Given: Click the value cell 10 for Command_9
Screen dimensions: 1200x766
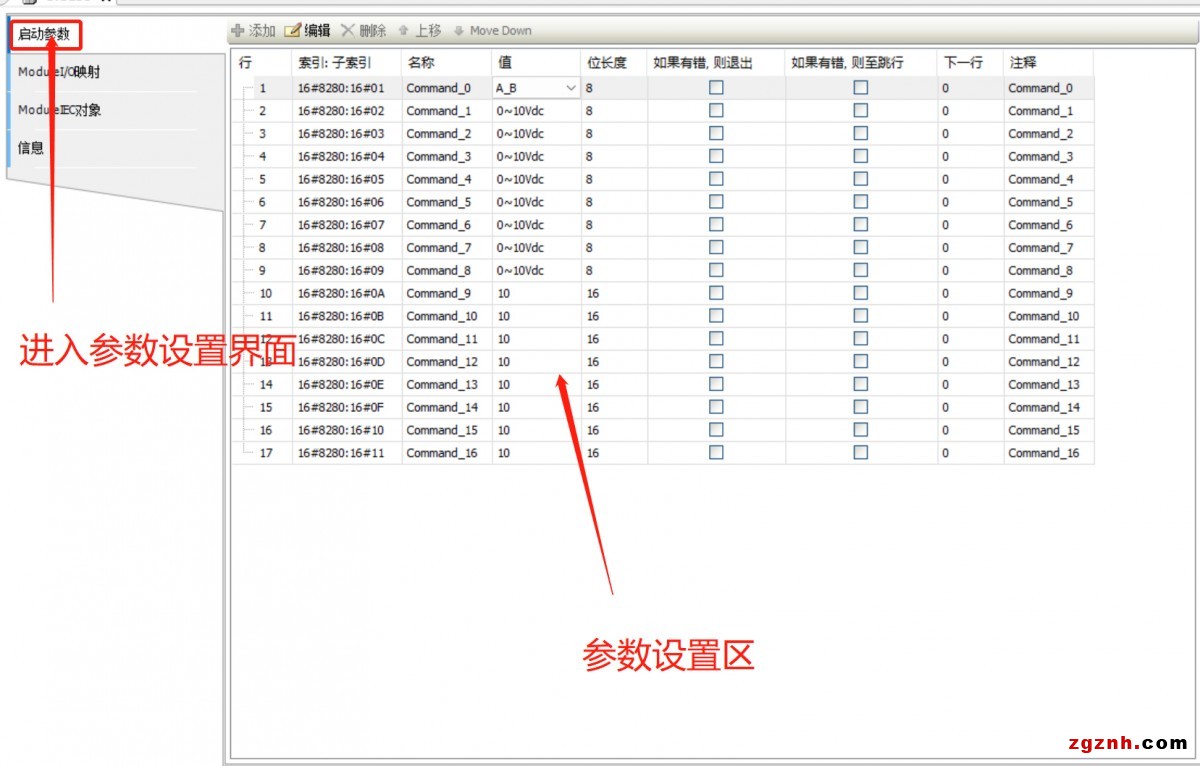Looking at the screenshot, I should (535, 294).
